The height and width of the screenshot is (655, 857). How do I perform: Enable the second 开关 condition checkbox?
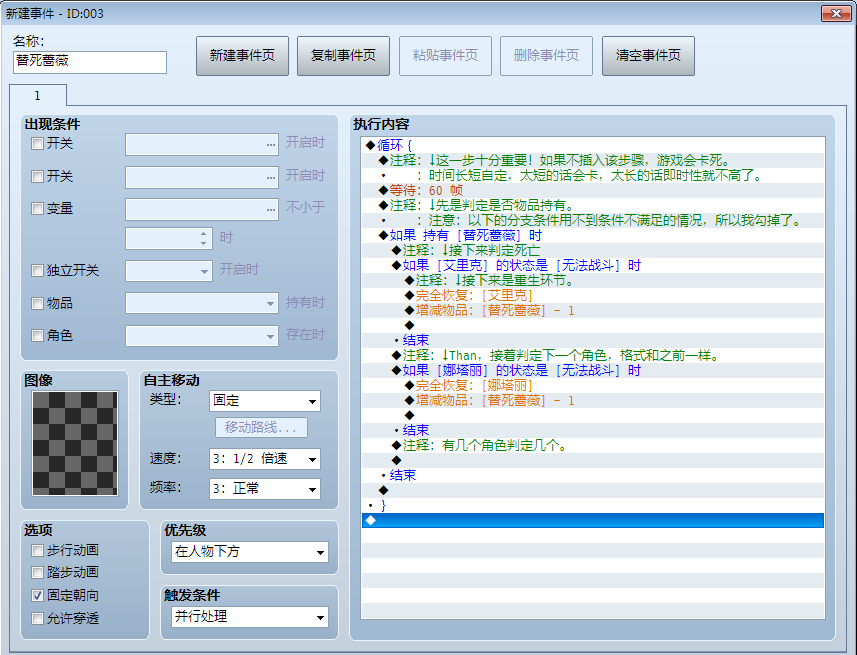(x=37, y=177)
